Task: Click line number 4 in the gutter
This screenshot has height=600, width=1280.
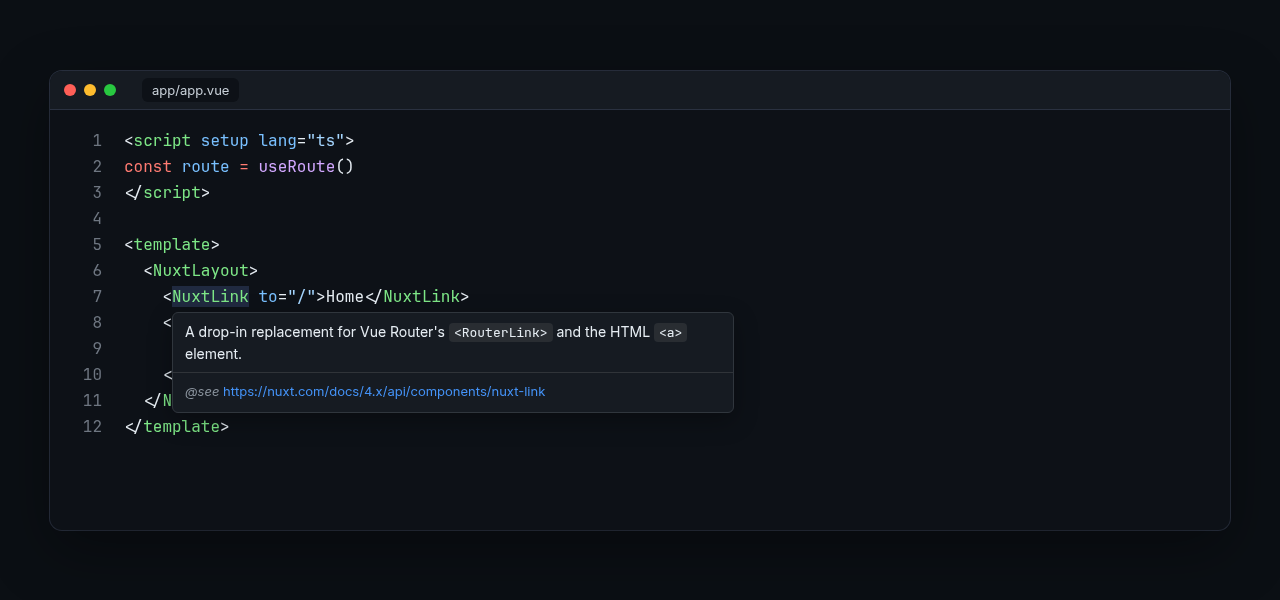Action: [x=97, y=218]
